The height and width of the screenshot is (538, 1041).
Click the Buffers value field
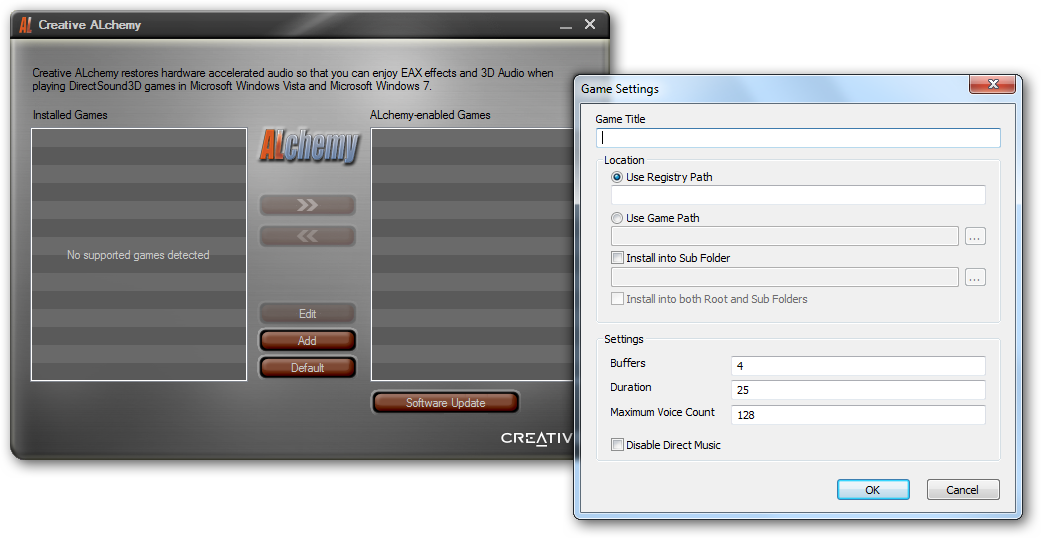(x=858, y=366)
